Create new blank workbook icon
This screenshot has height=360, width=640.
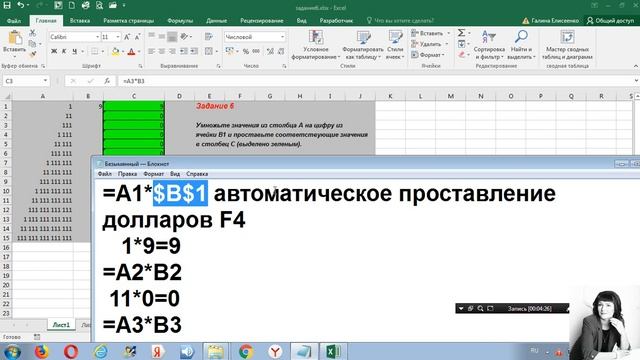coord(71,5)
